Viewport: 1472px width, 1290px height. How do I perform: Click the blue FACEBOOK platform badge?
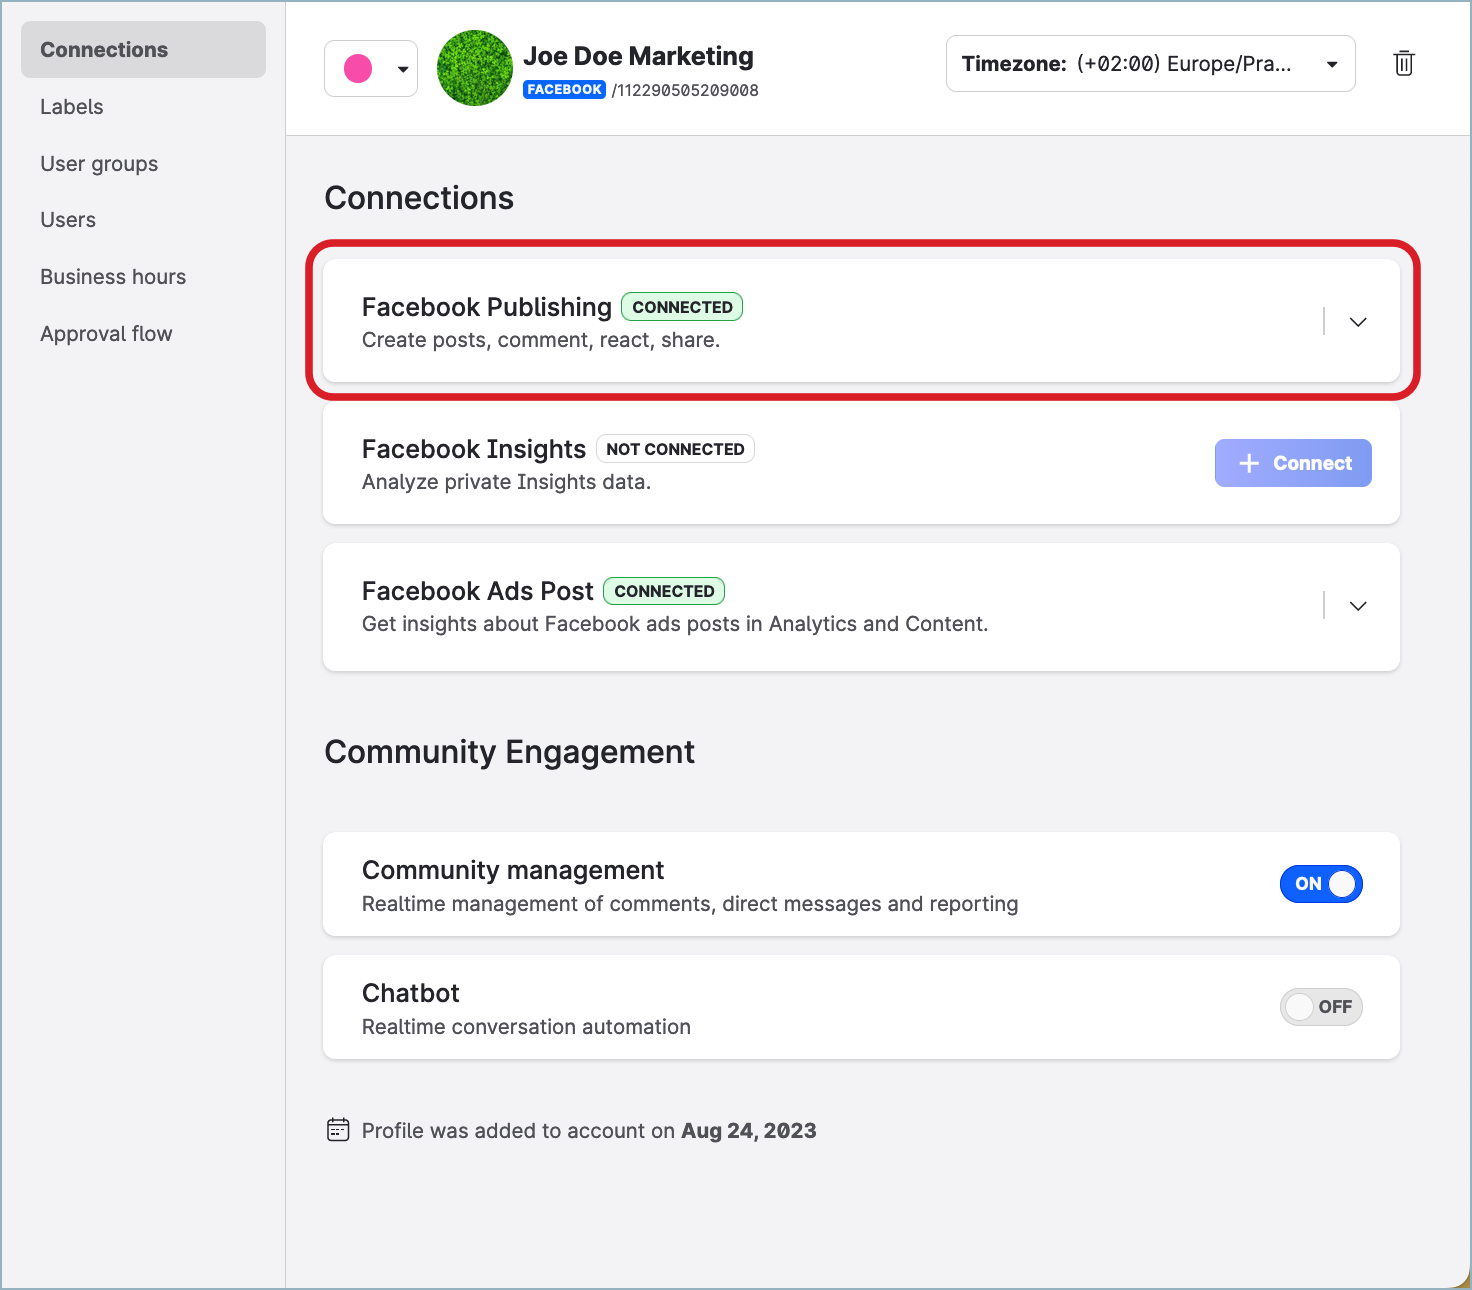pos(564,90)
